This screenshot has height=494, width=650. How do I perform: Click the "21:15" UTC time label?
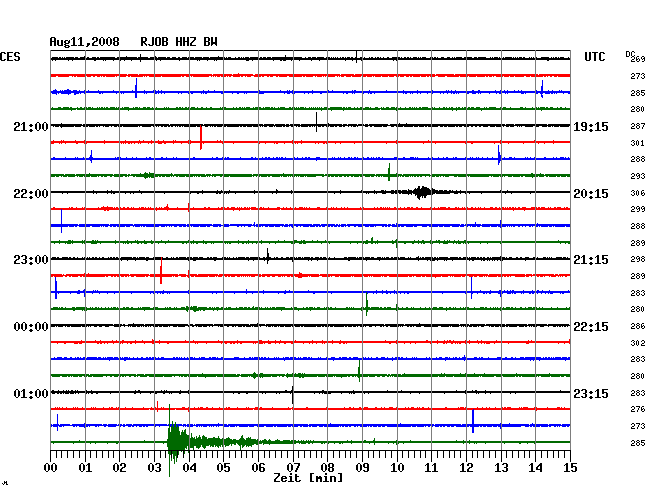coord(591,260)
